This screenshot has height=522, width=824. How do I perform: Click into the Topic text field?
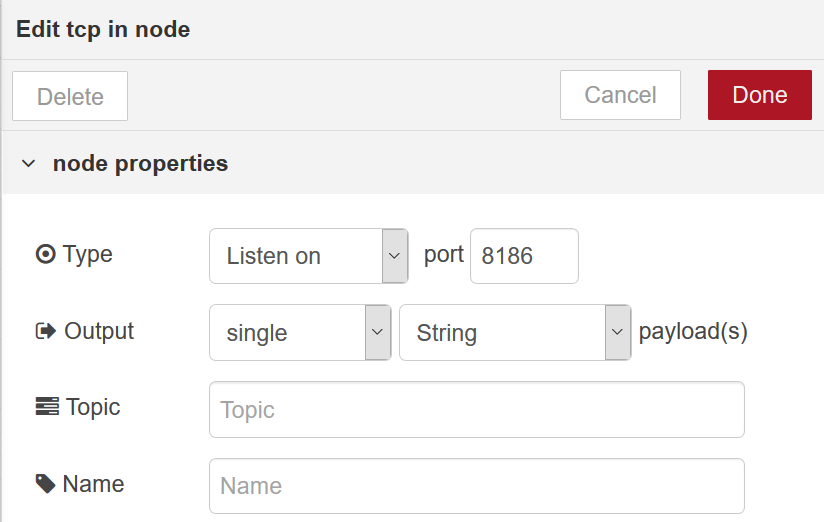477,410
